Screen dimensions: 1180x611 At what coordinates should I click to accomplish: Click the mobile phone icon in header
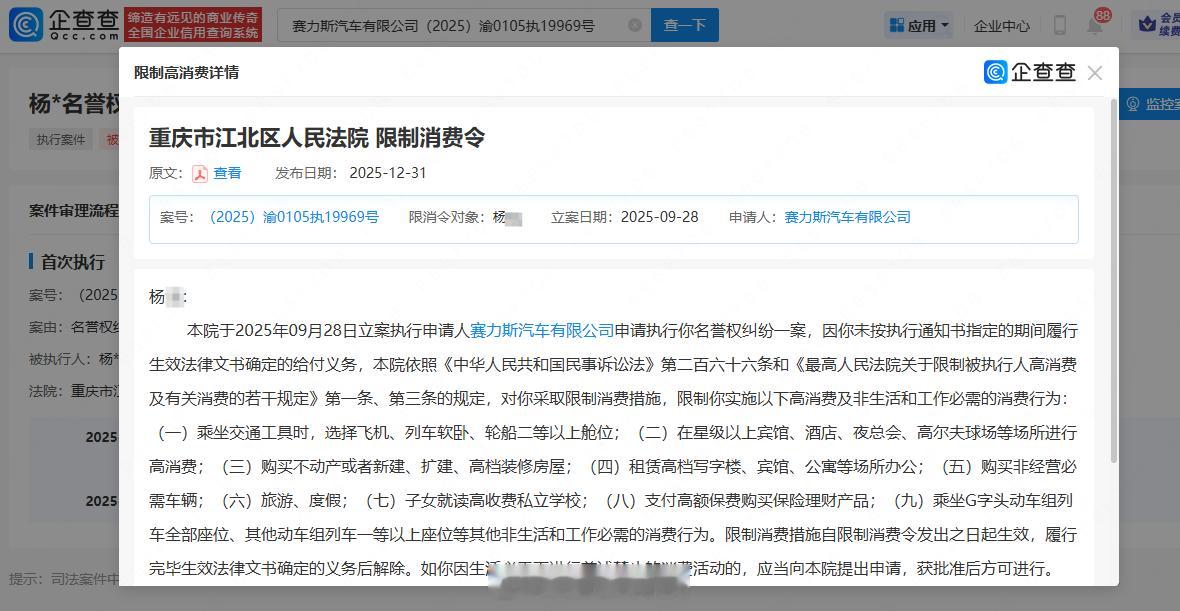click(1060, 26)
